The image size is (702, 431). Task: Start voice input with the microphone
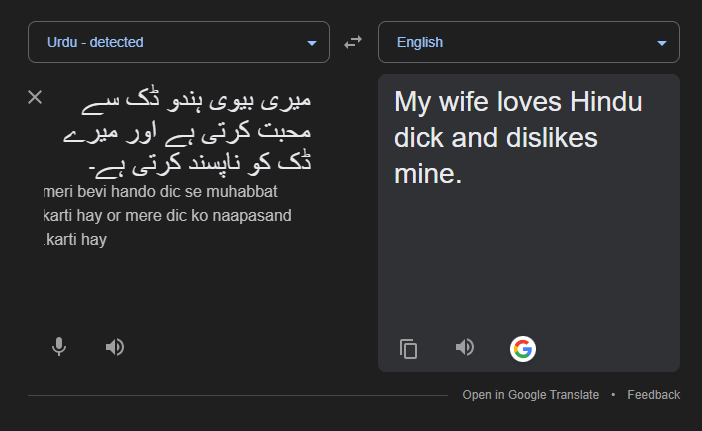pos(59,347)
